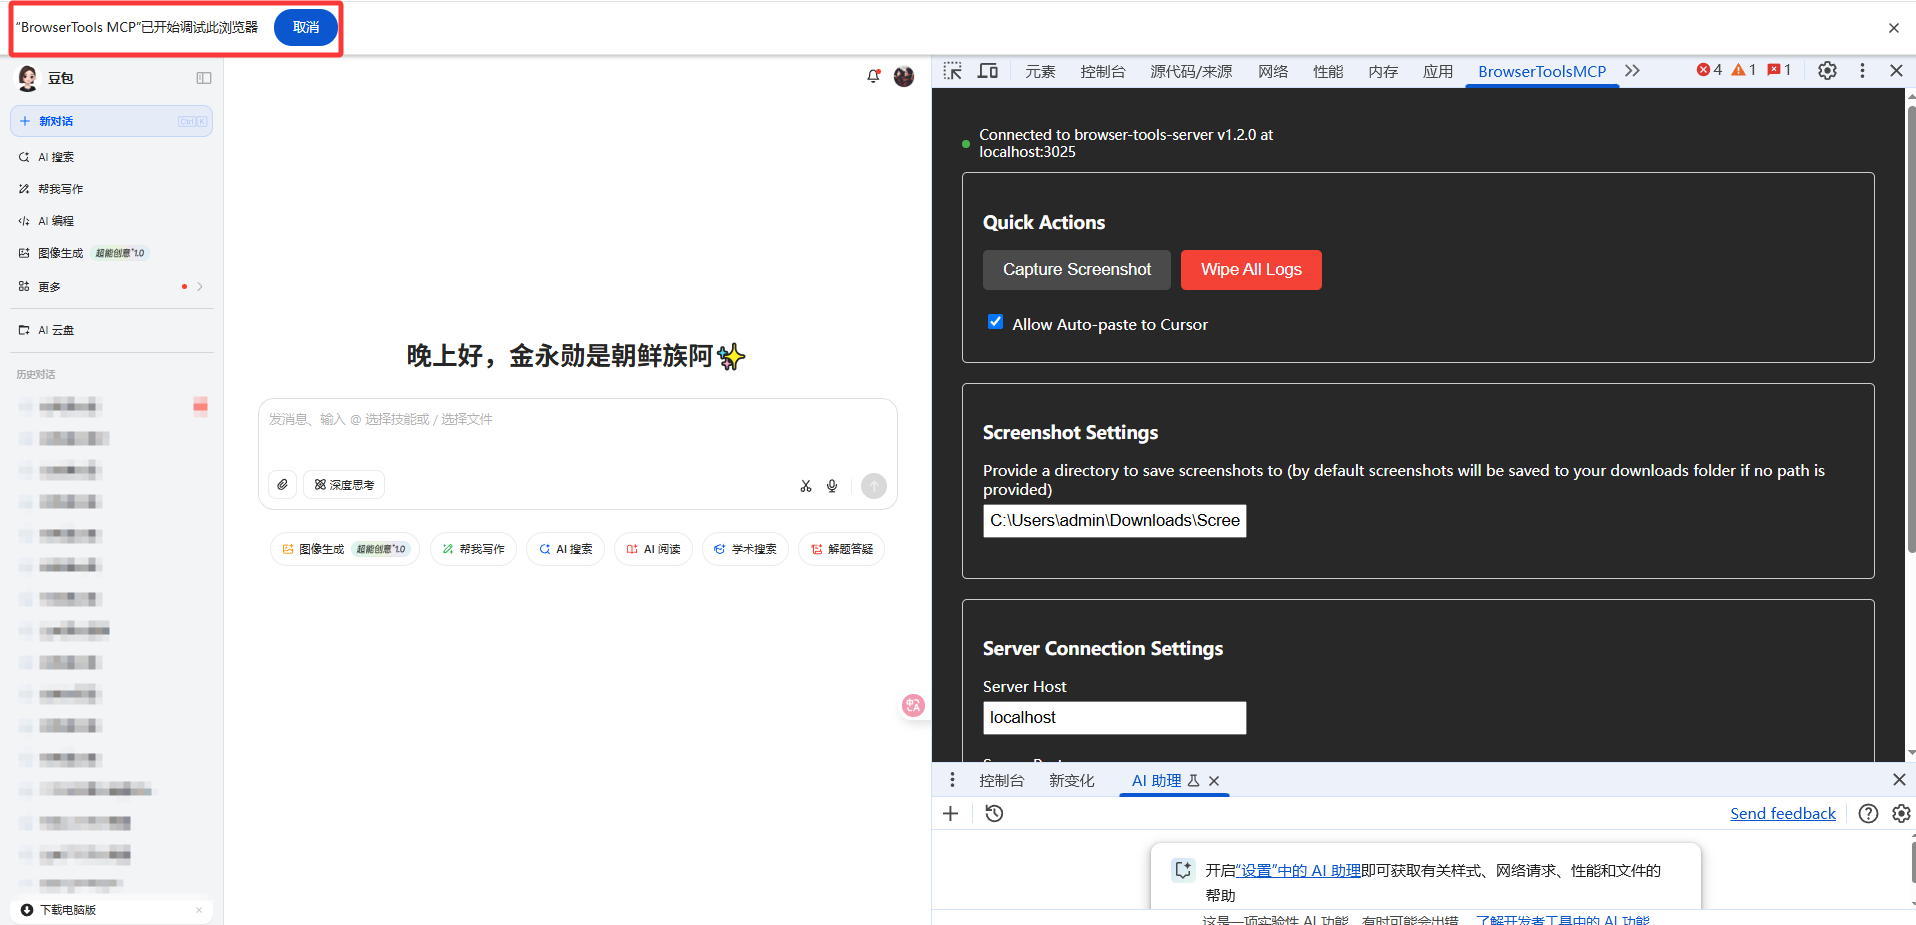
Task: Click the Capture Screenshot button
Action: pos(1077,270)
